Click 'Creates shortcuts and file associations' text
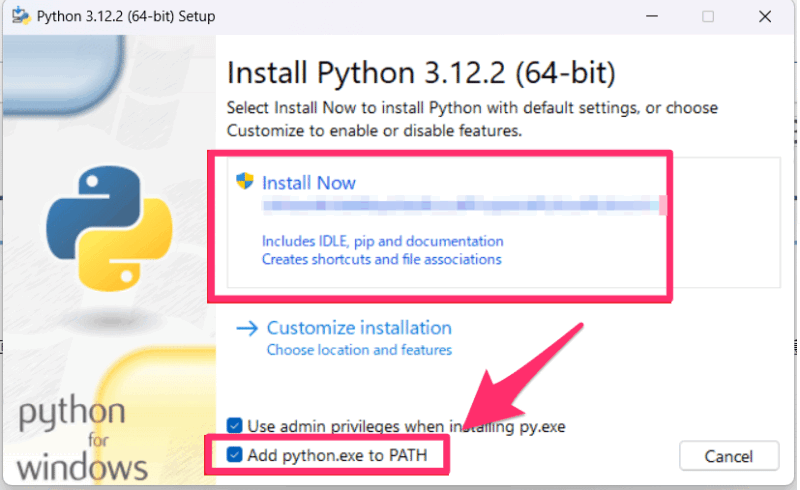The width and height of the screenshot is (800, 490). [382, 259]
